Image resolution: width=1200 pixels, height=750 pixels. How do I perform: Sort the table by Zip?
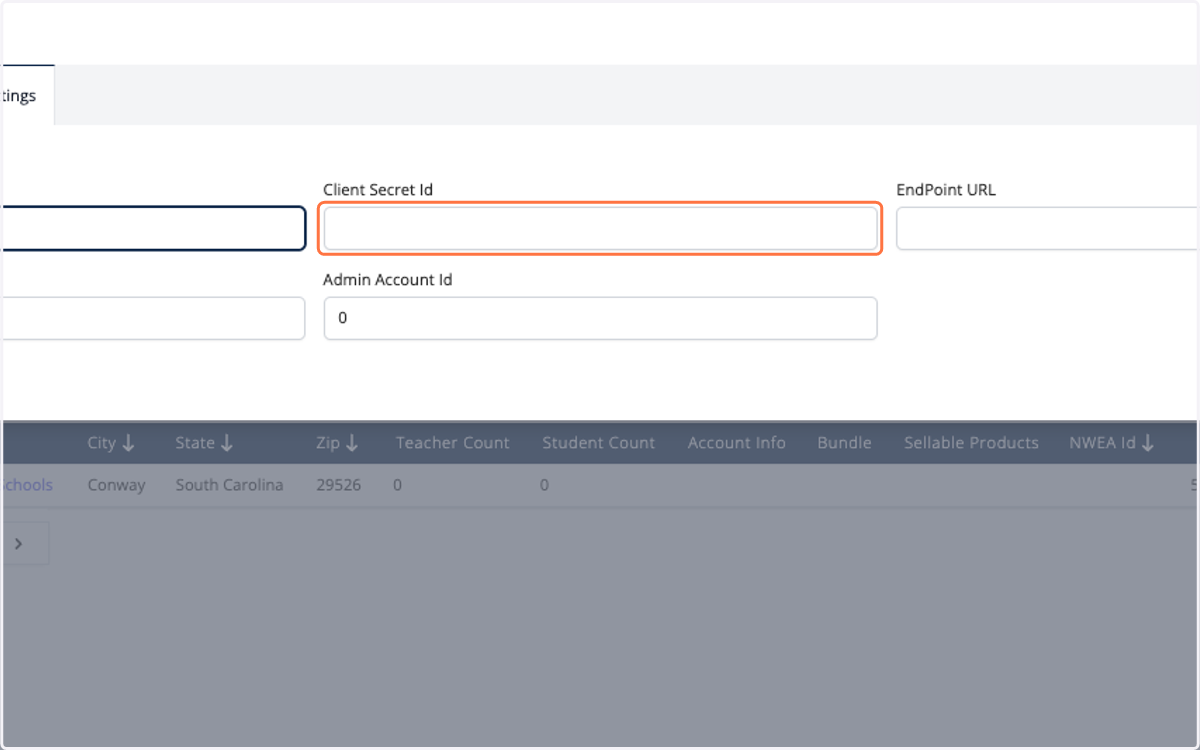point(337,443)
